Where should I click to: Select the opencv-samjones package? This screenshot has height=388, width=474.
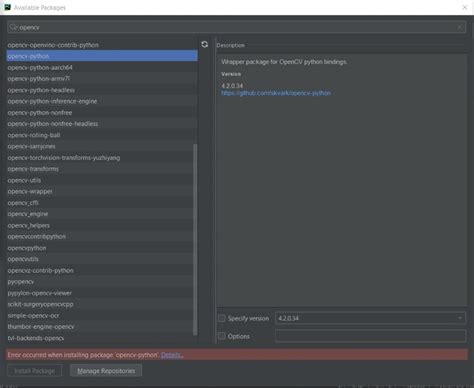100,146
